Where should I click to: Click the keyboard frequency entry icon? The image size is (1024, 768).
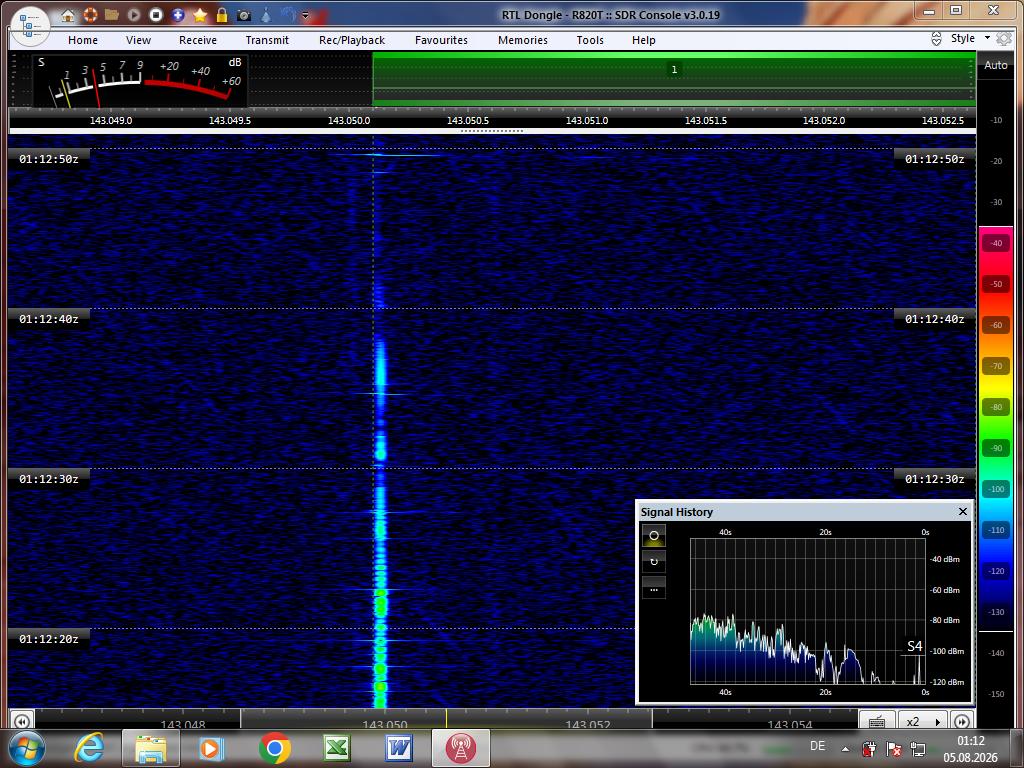click(877, 722)
